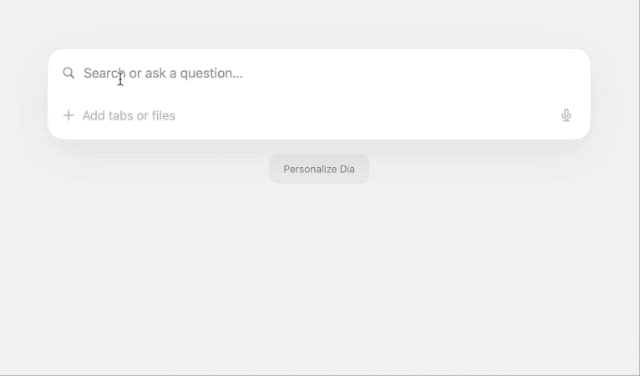Click the "Add tabs or files" label

(129, 116)
